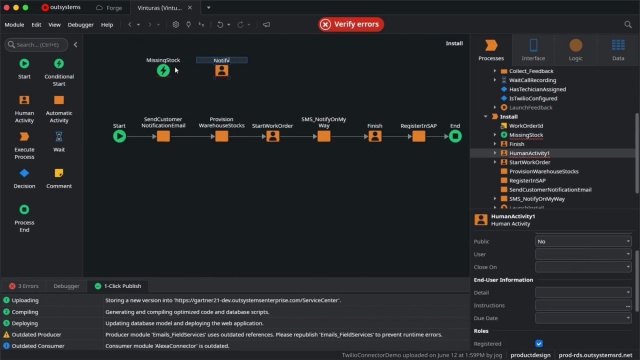Collapse the Install process tree node
This screenshot has width=640, height=360.
486,117
